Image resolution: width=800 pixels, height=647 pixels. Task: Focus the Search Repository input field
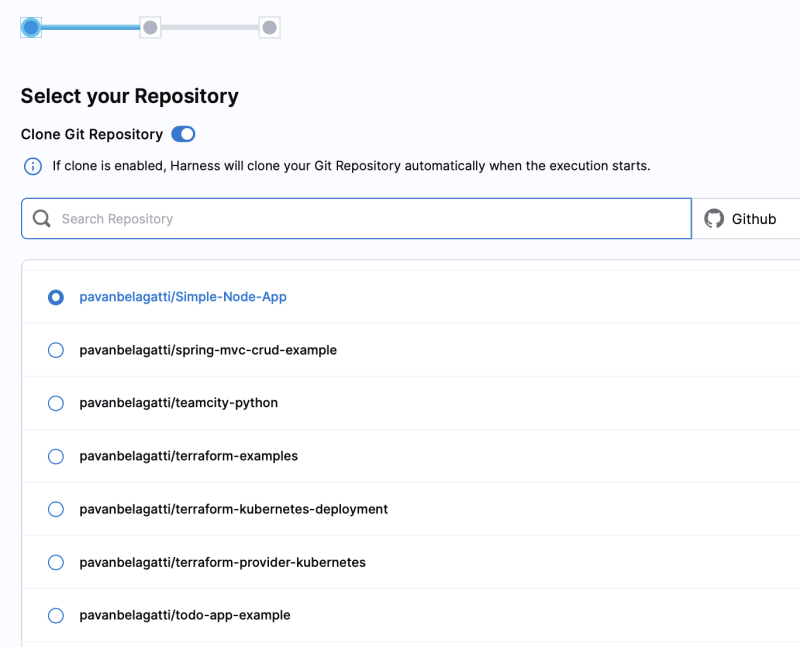tap(356, 218)
